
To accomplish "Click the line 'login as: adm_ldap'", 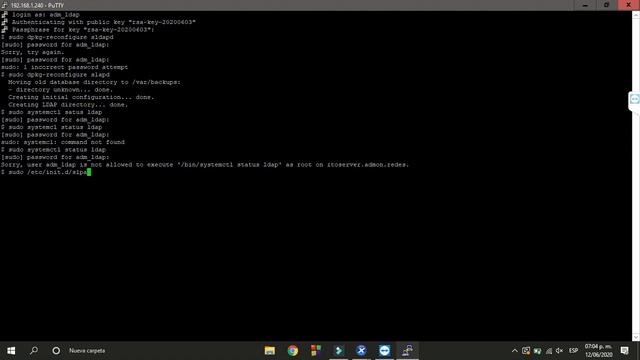I will coord(46,15).
